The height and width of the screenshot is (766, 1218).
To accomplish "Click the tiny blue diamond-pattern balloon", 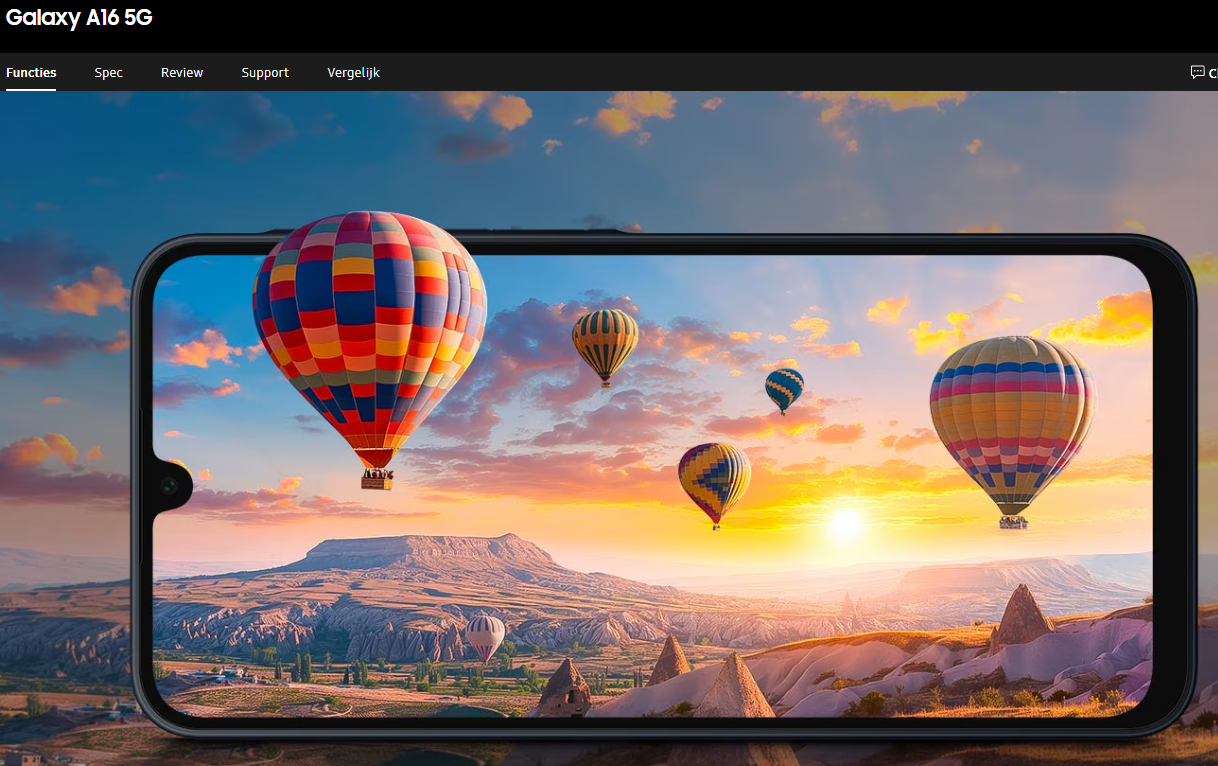I will pos(784,387).
